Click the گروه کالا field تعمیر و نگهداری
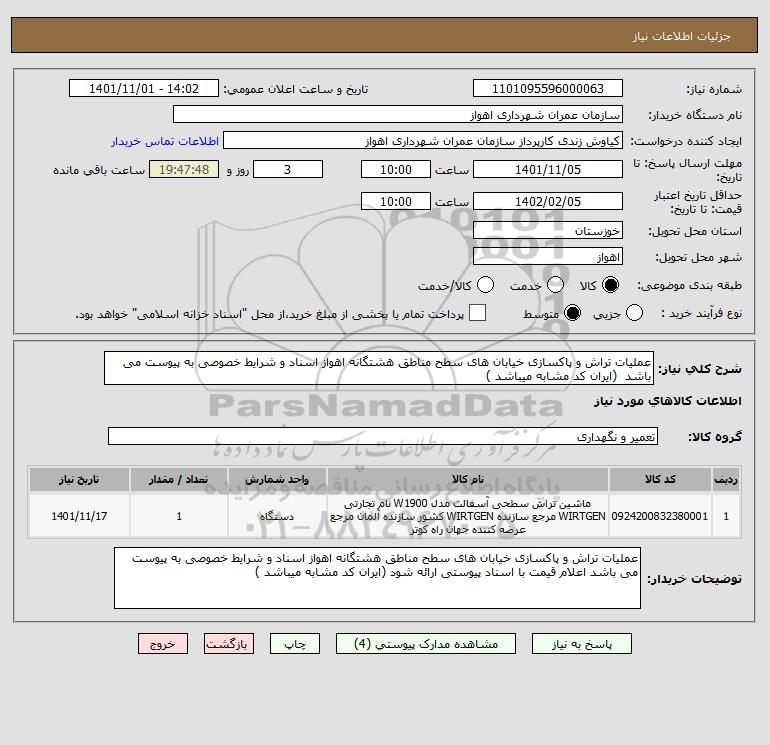770x745 pixels. (x=383, y=436)
